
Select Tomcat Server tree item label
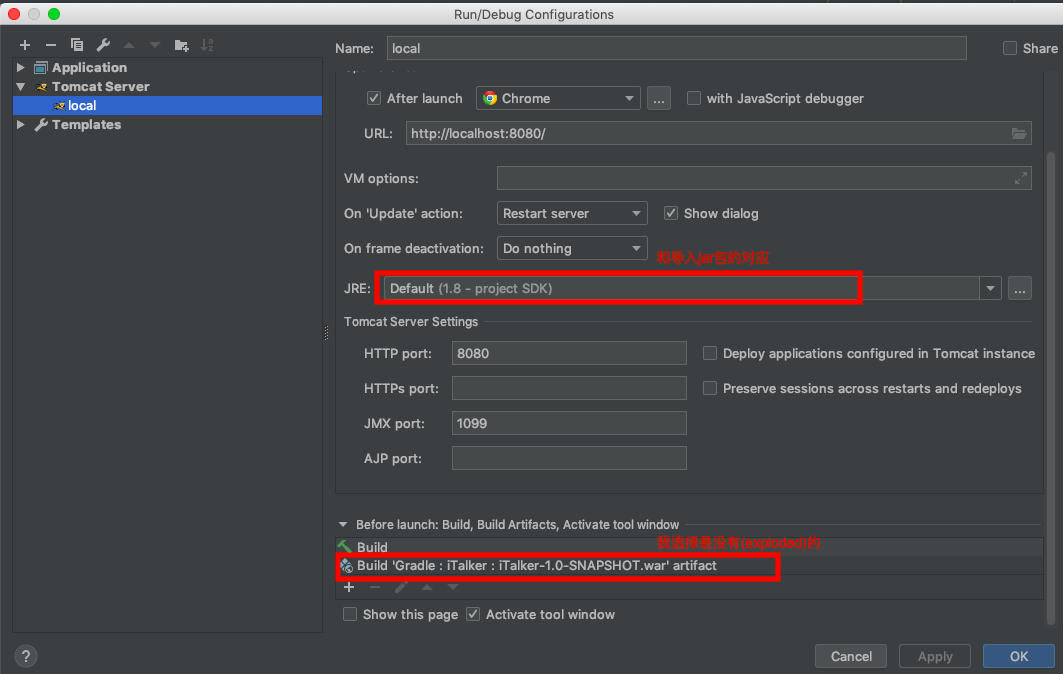point(101,87)
